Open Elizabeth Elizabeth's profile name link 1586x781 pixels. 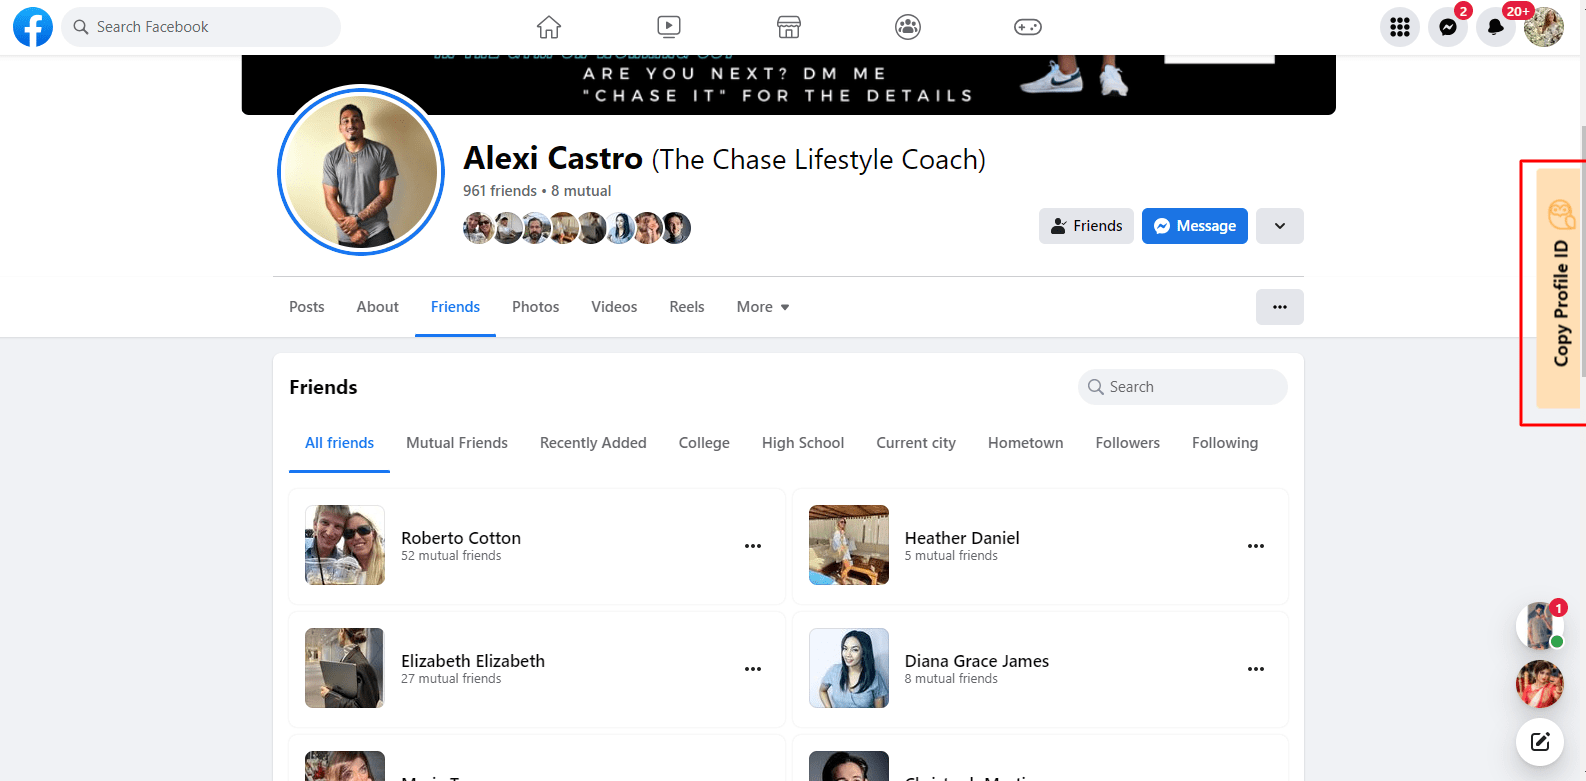point(473,661)
